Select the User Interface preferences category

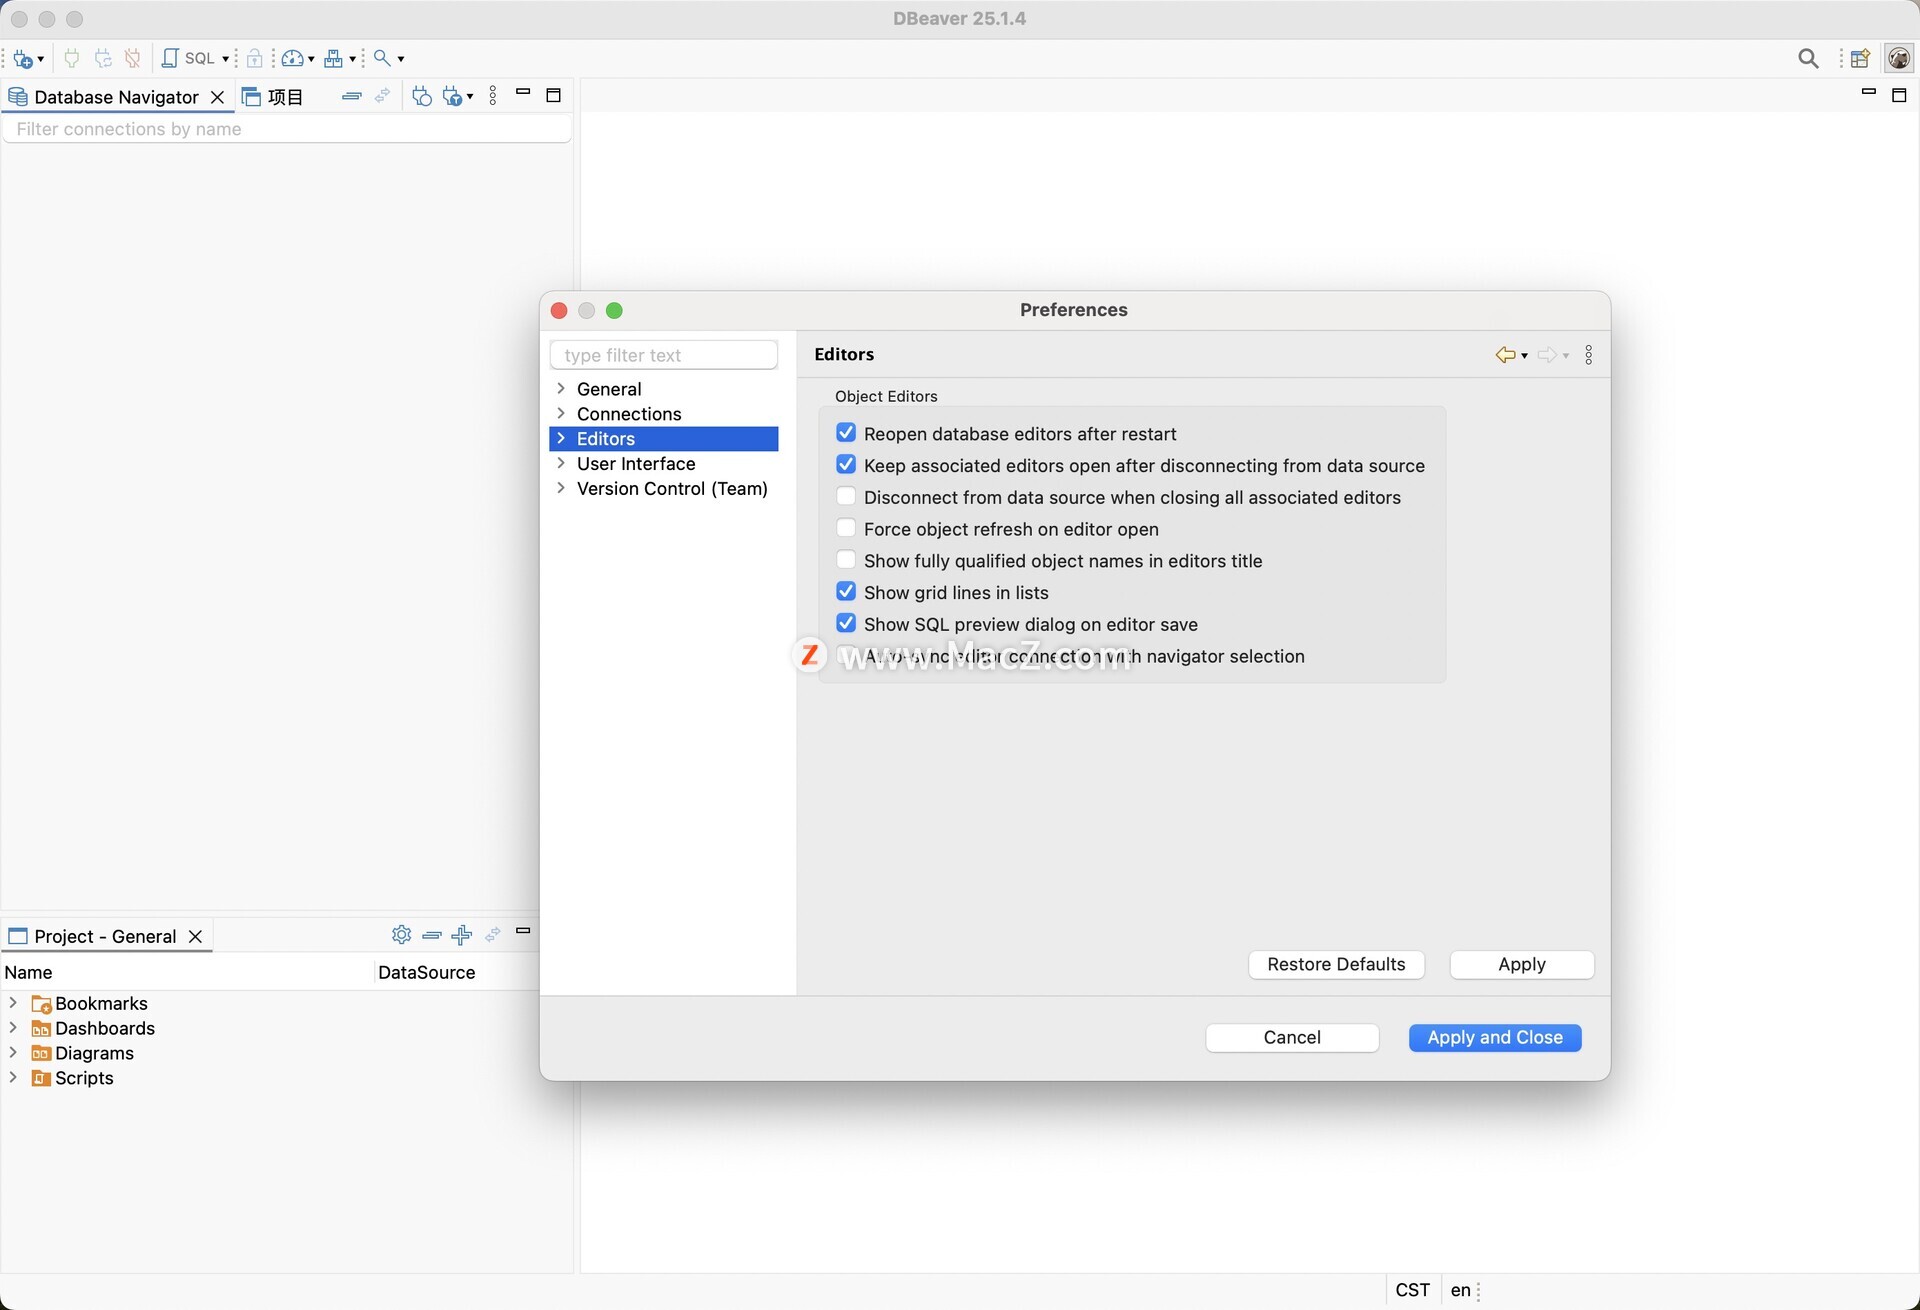635,464
